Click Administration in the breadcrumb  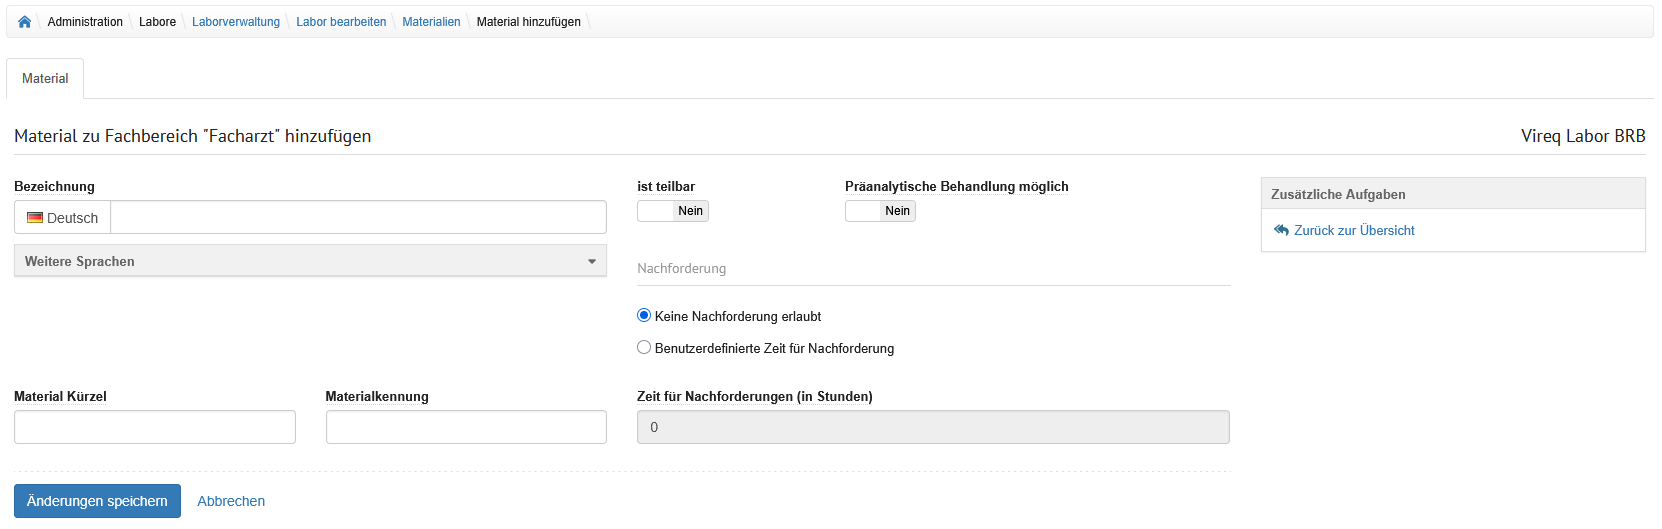85,22
